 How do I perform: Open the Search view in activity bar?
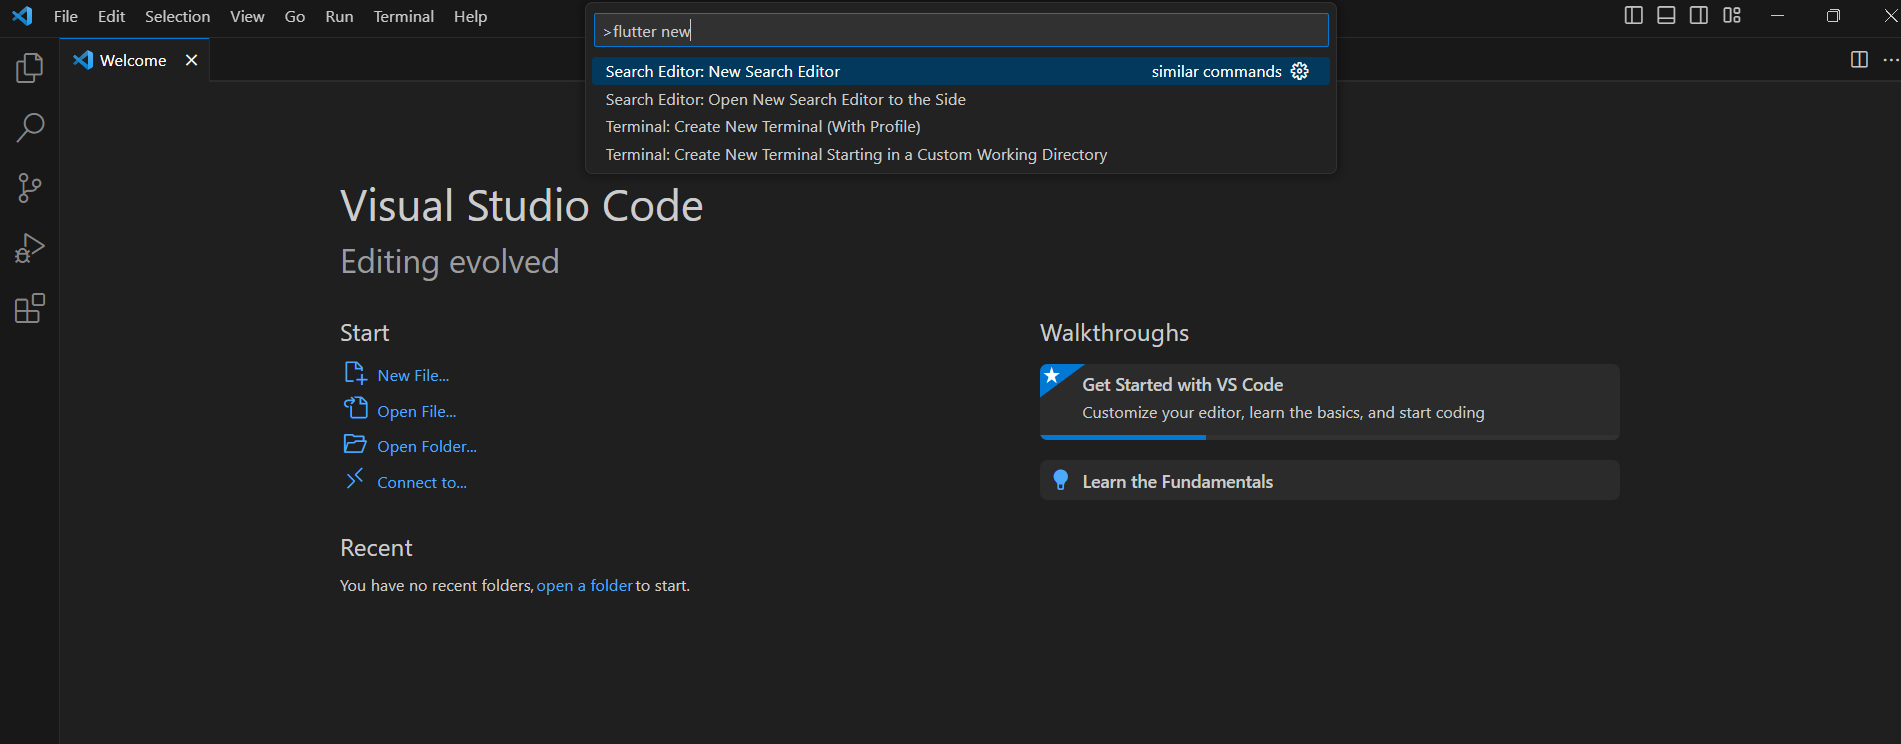(x=30, y=128)
